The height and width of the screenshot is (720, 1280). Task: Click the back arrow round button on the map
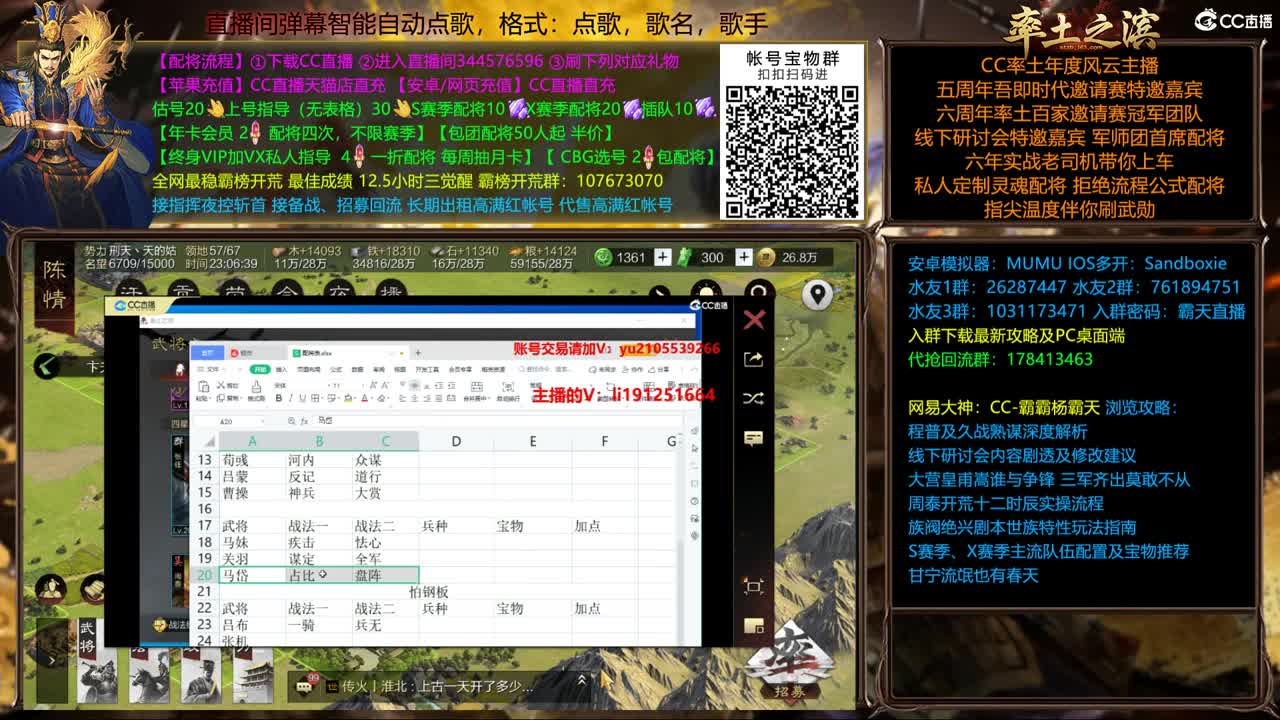[x=47, y=366]
